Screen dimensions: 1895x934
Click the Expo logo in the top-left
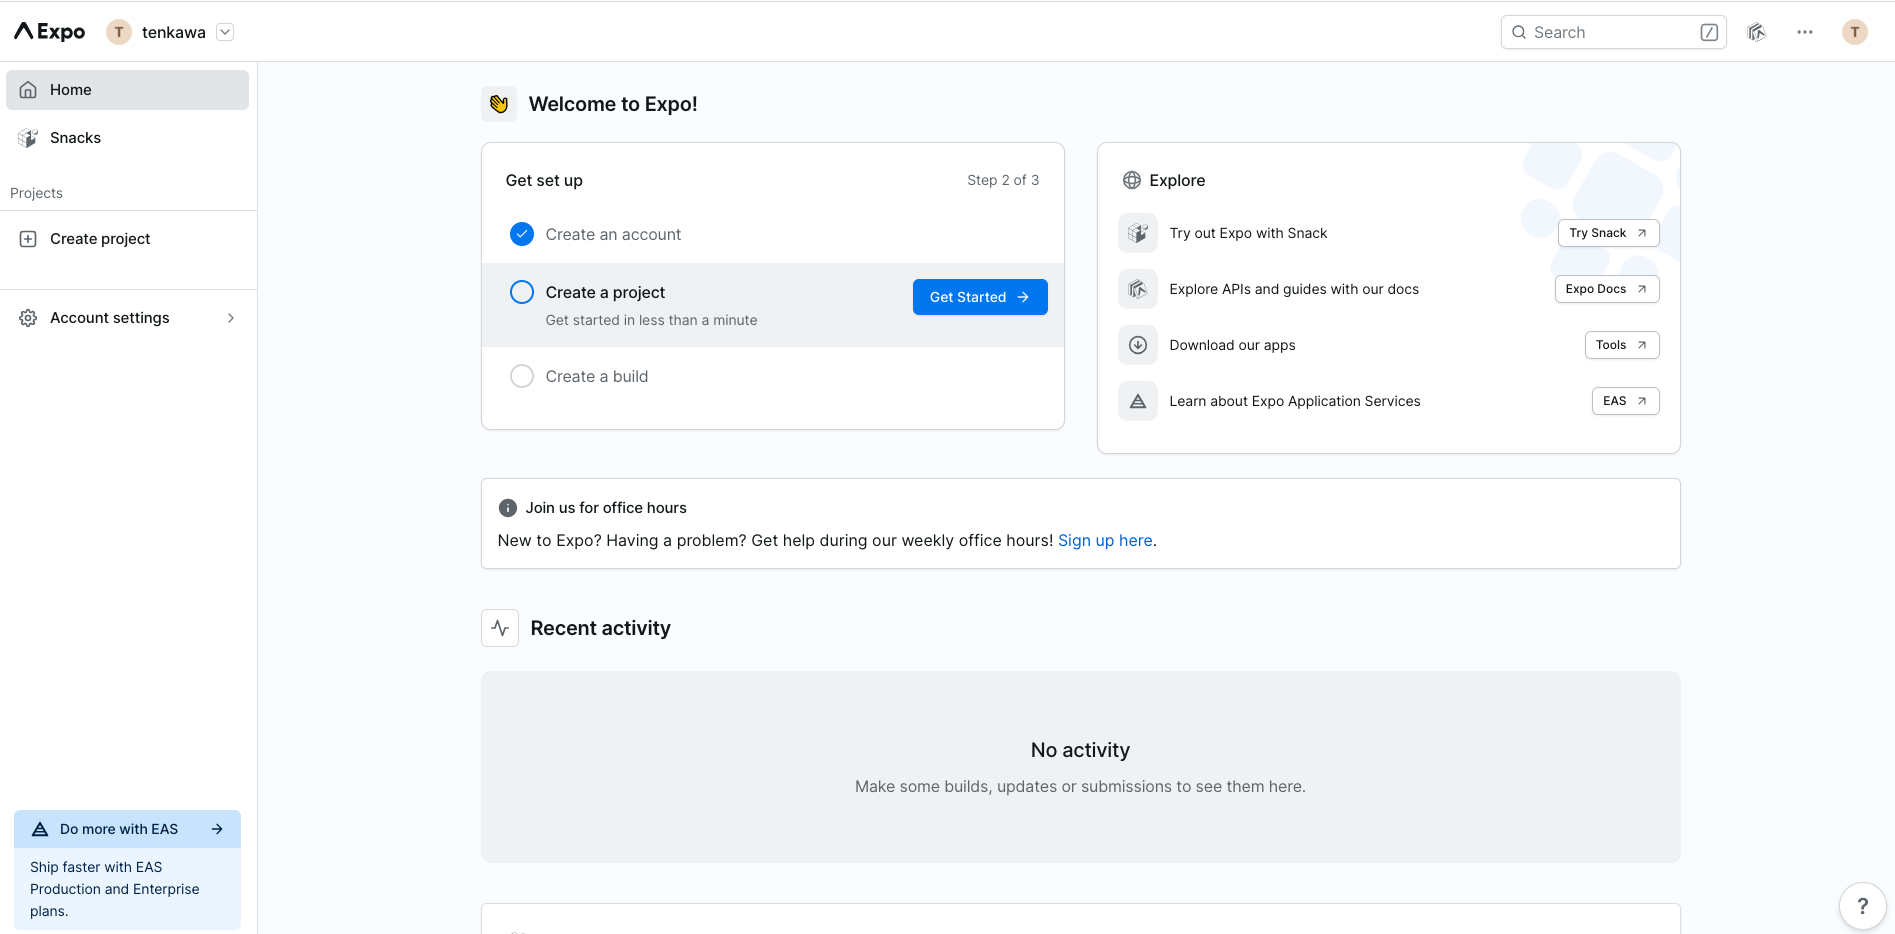click(x=46, y=31)
